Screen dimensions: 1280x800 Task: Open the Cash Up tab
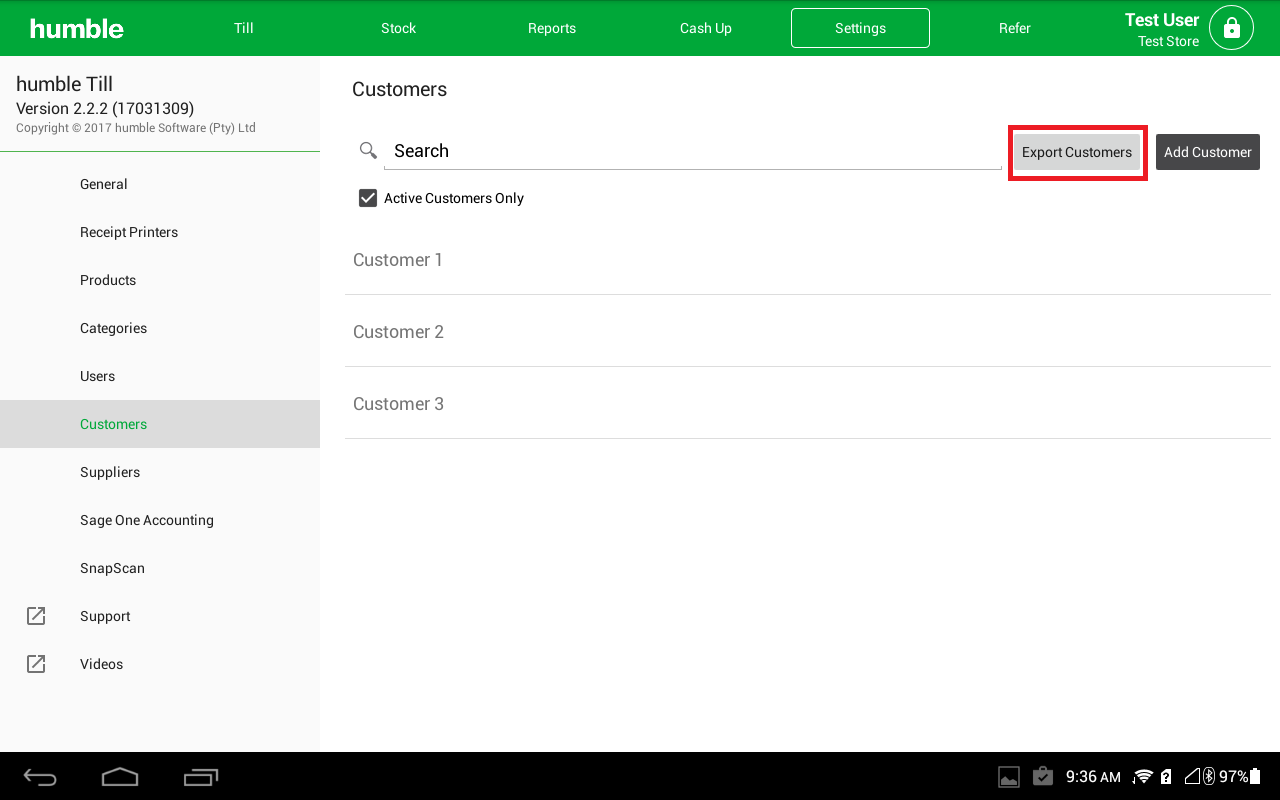click(706, 28)
